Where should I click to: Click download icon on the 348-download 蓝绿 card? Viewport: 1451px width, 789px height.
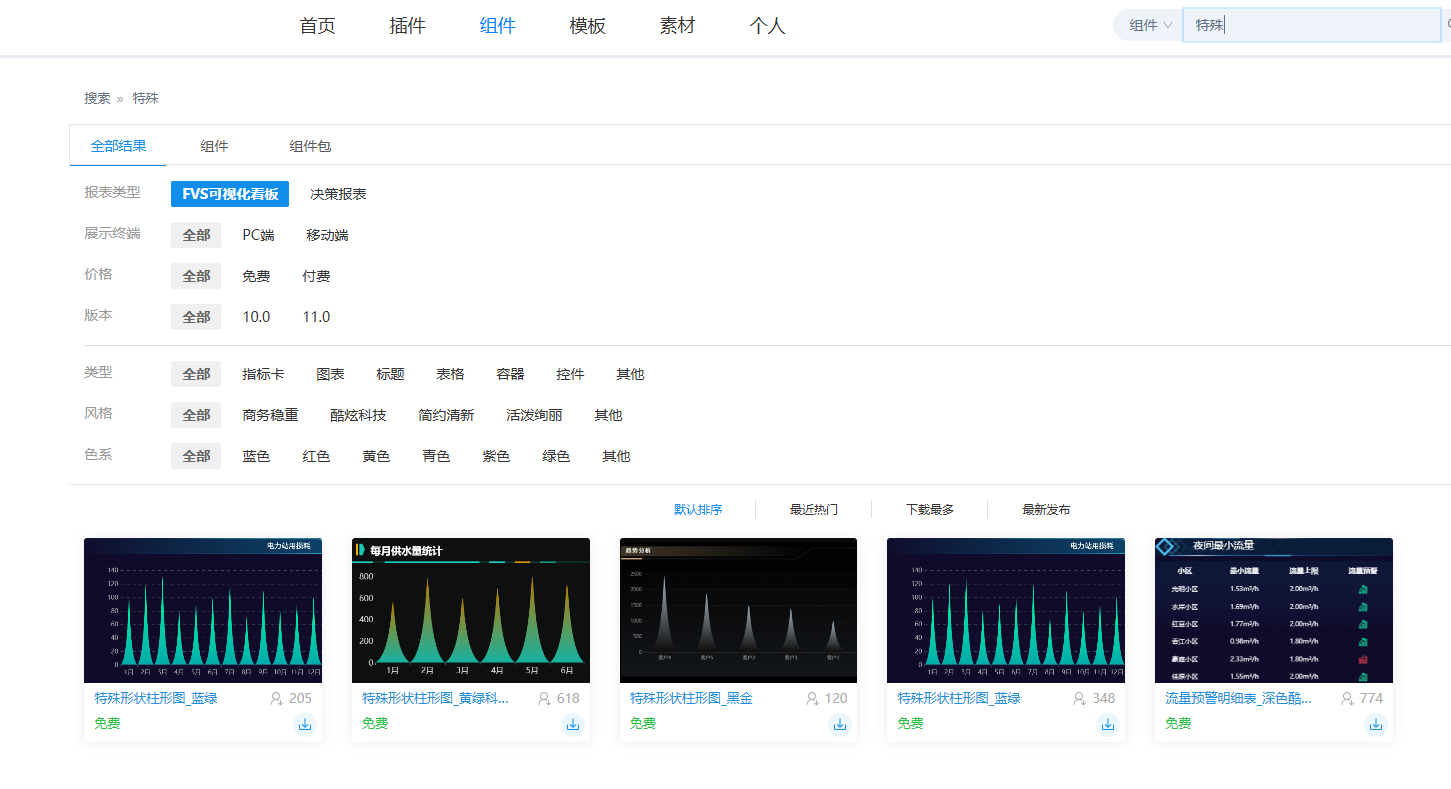(1108, 724)
